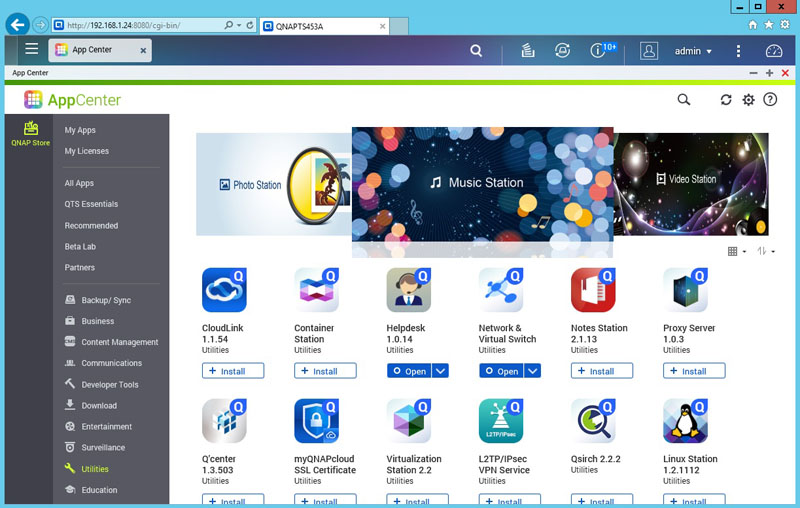
Task: Select the QNAP Store sidebar icon
Action: (31, 134)
